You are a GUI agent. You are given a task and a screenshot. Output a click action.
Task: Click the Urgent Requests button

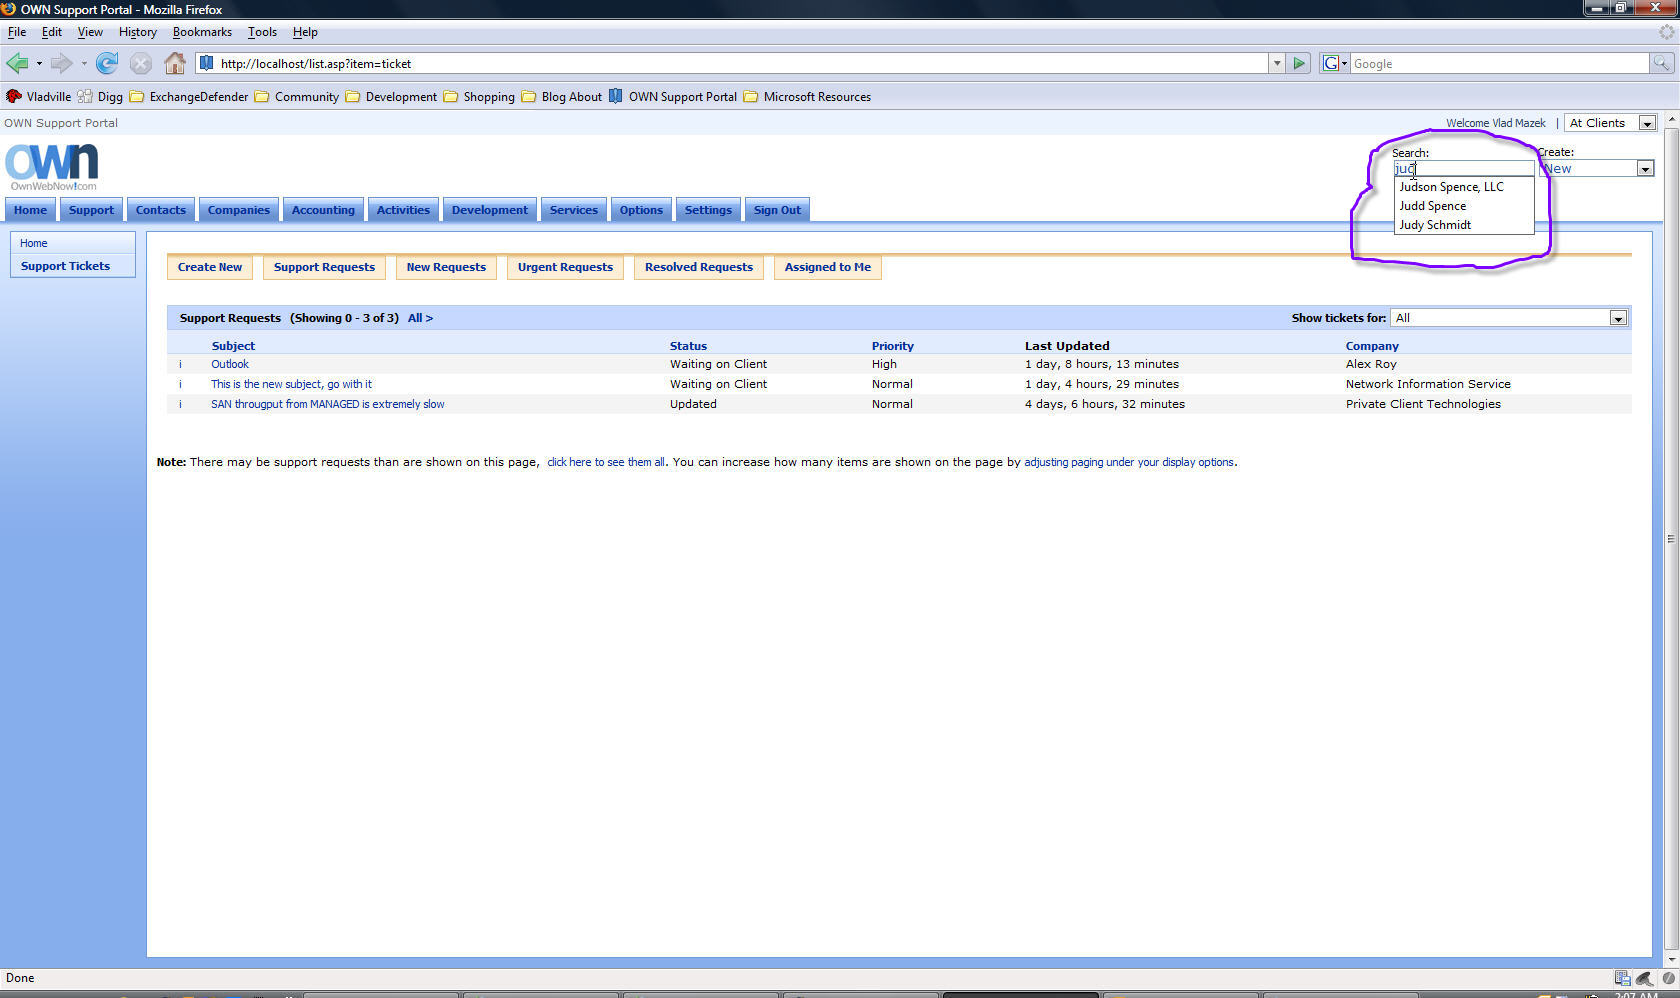click(x=565, y=267)
